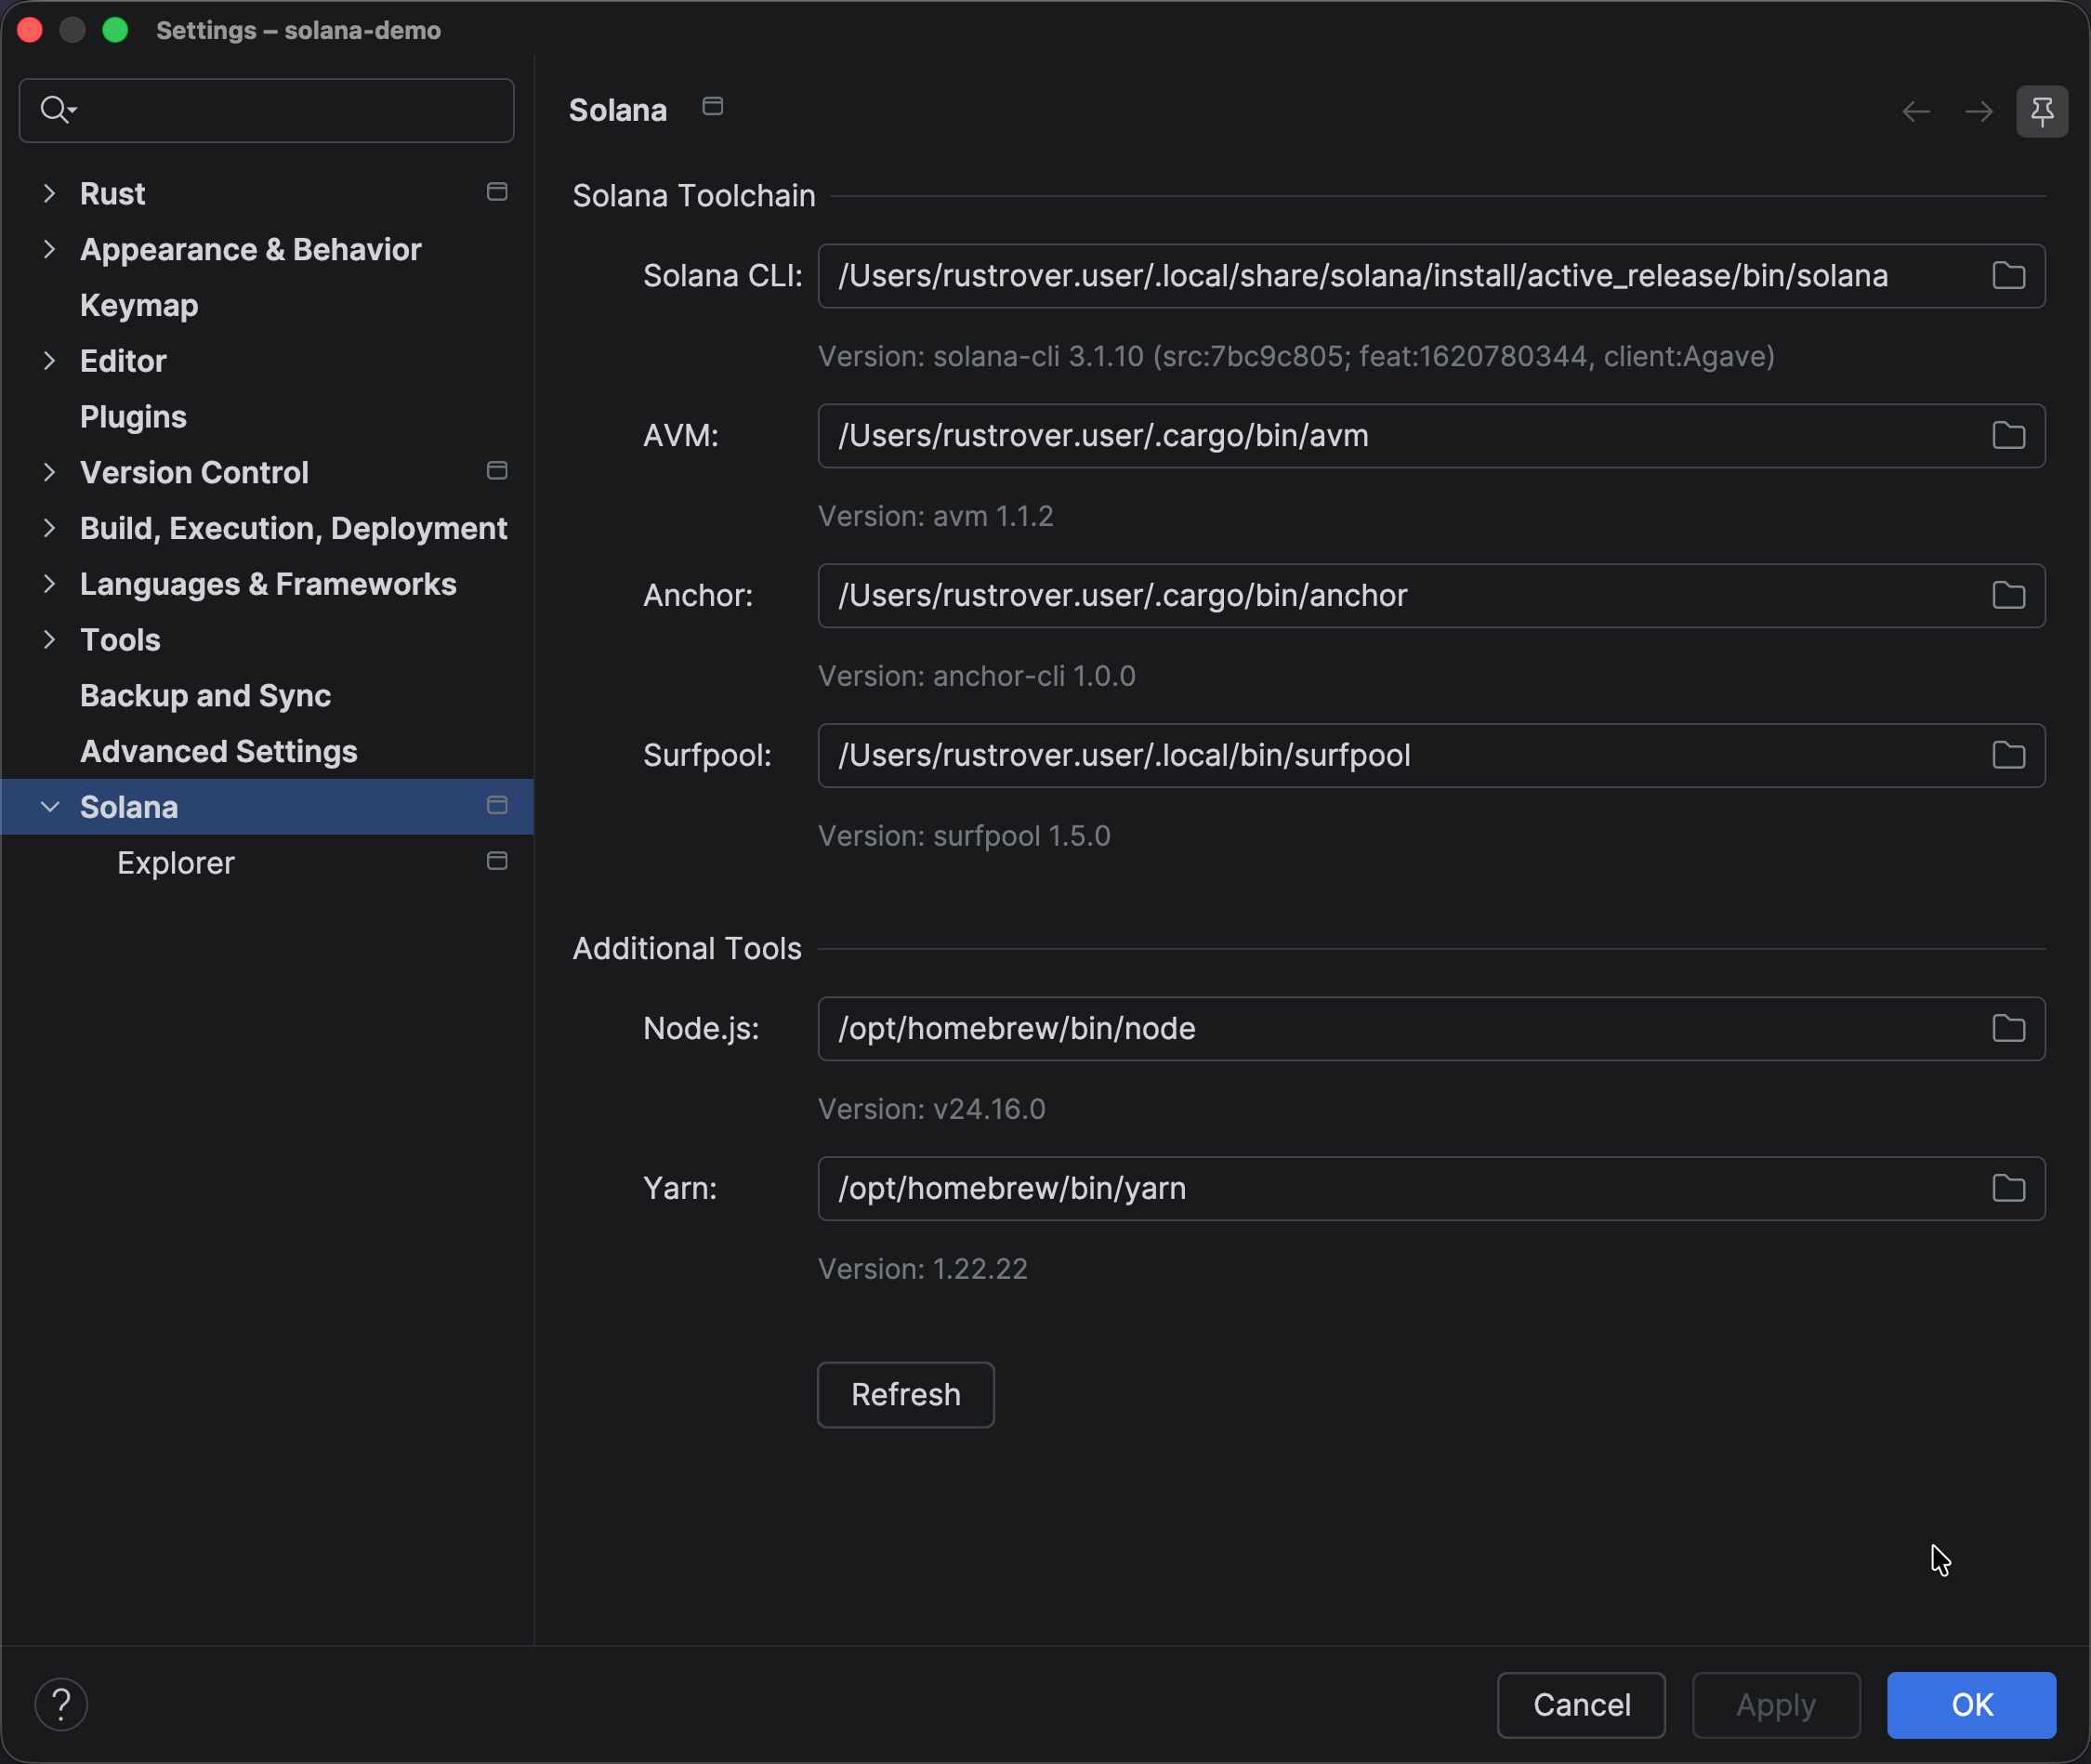Open Advanced Settings page
The width and height of the screenshot is (2091, 1764).
[219, 752]
